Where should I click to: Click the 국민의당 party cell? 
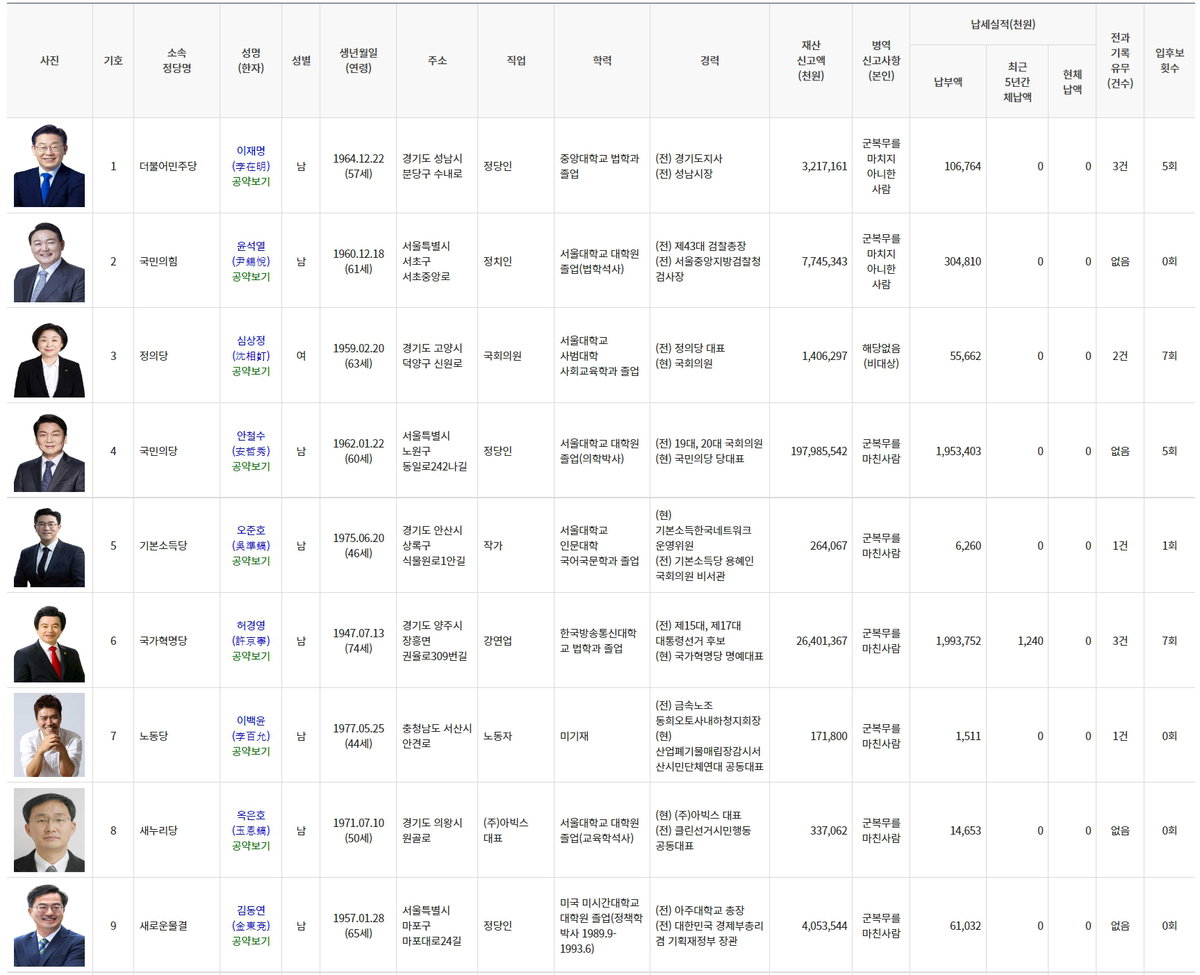coord(176,451)
